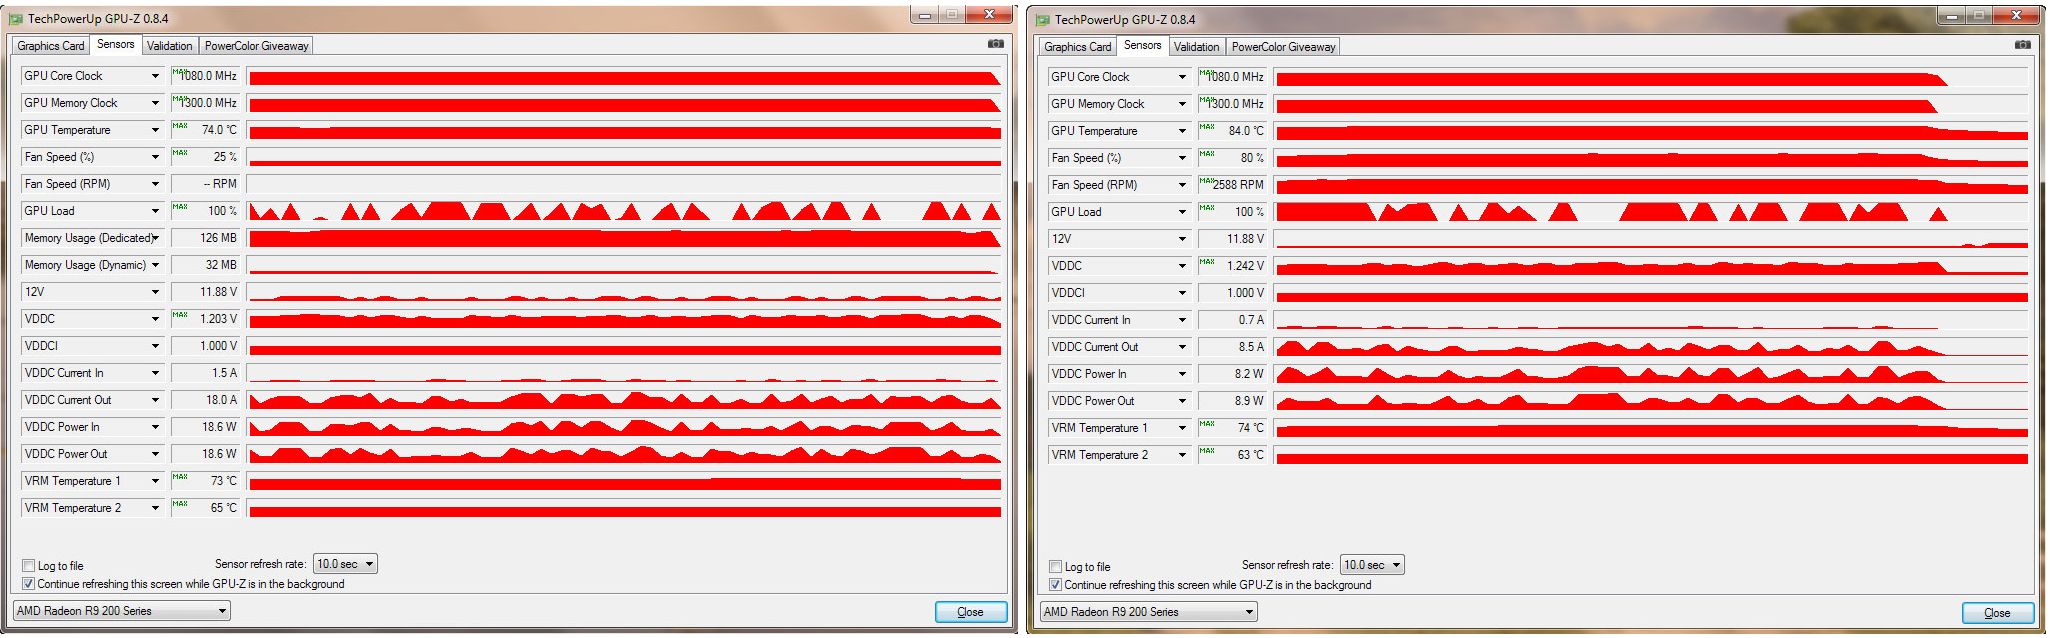Click GPU Load graph in right window

pyautogui.click(x=1651, y=212)
